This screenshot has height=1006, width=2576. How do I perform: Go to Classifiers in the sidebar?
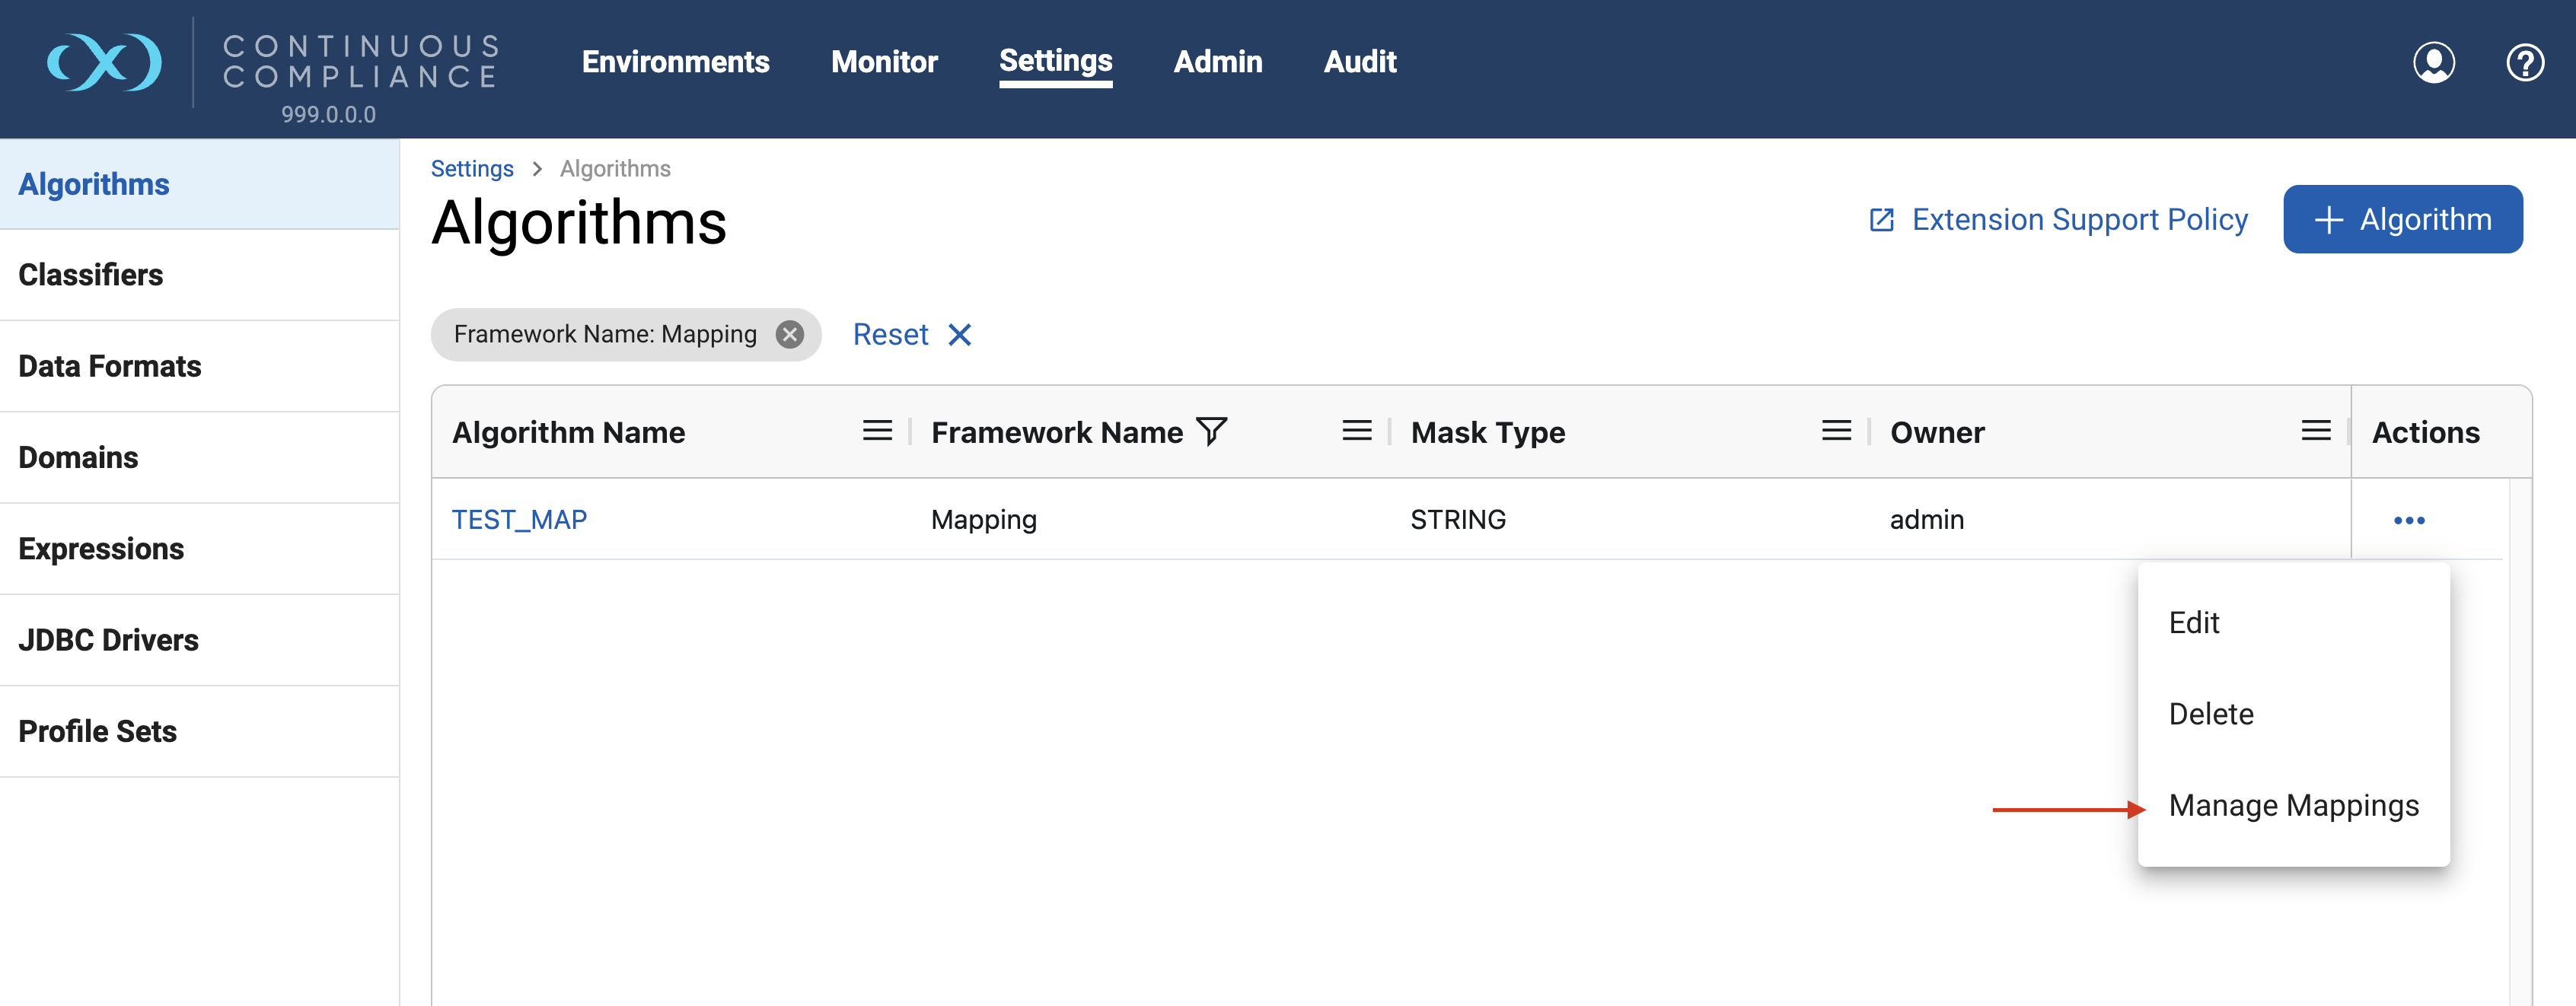pyautogui.click(x=91, y=275)
